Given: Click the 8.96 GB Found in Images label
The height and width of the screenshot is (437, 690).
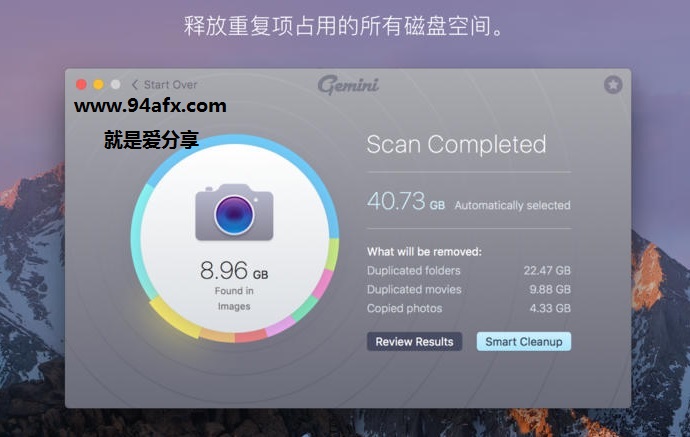Looking at the screenshot, I should pos(234,285).
